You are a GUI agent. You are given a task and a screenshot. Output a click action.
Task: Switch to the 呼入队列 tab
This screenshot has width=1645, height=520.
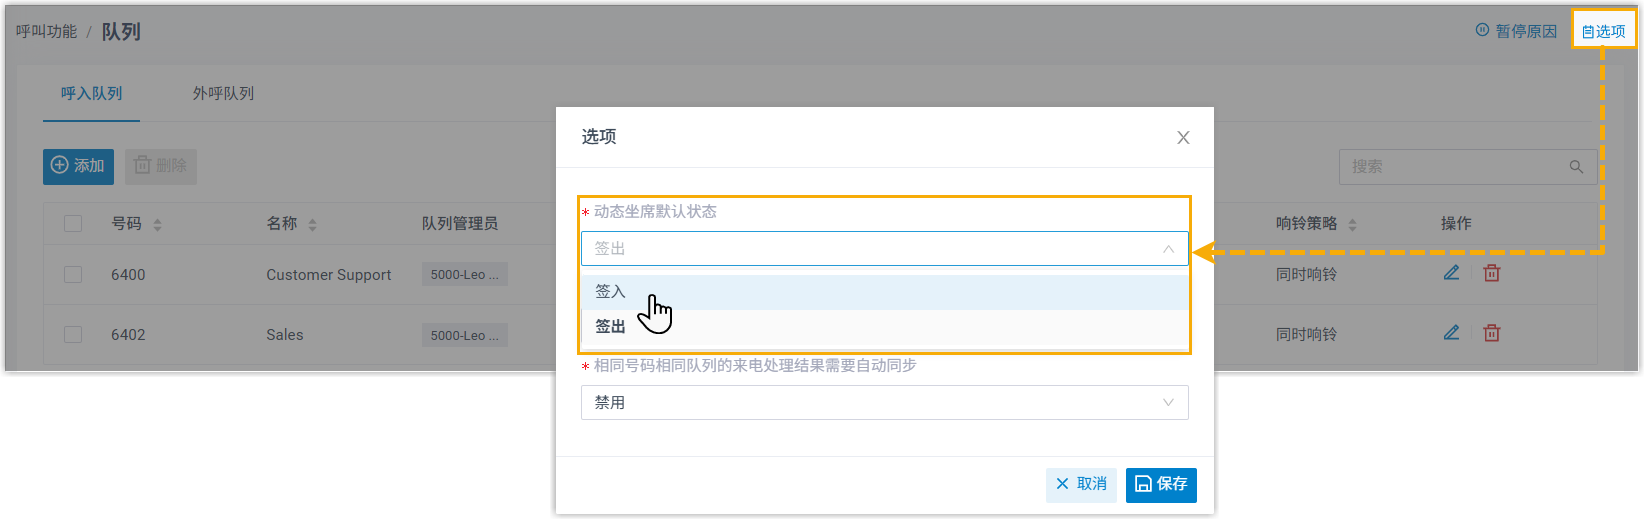91,94
